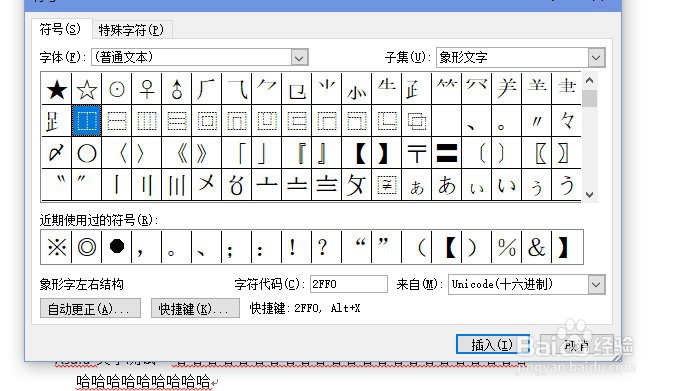Select the right black lenticular bracket in grid
This screenshot has height=391, width=673.
[387, 153]
